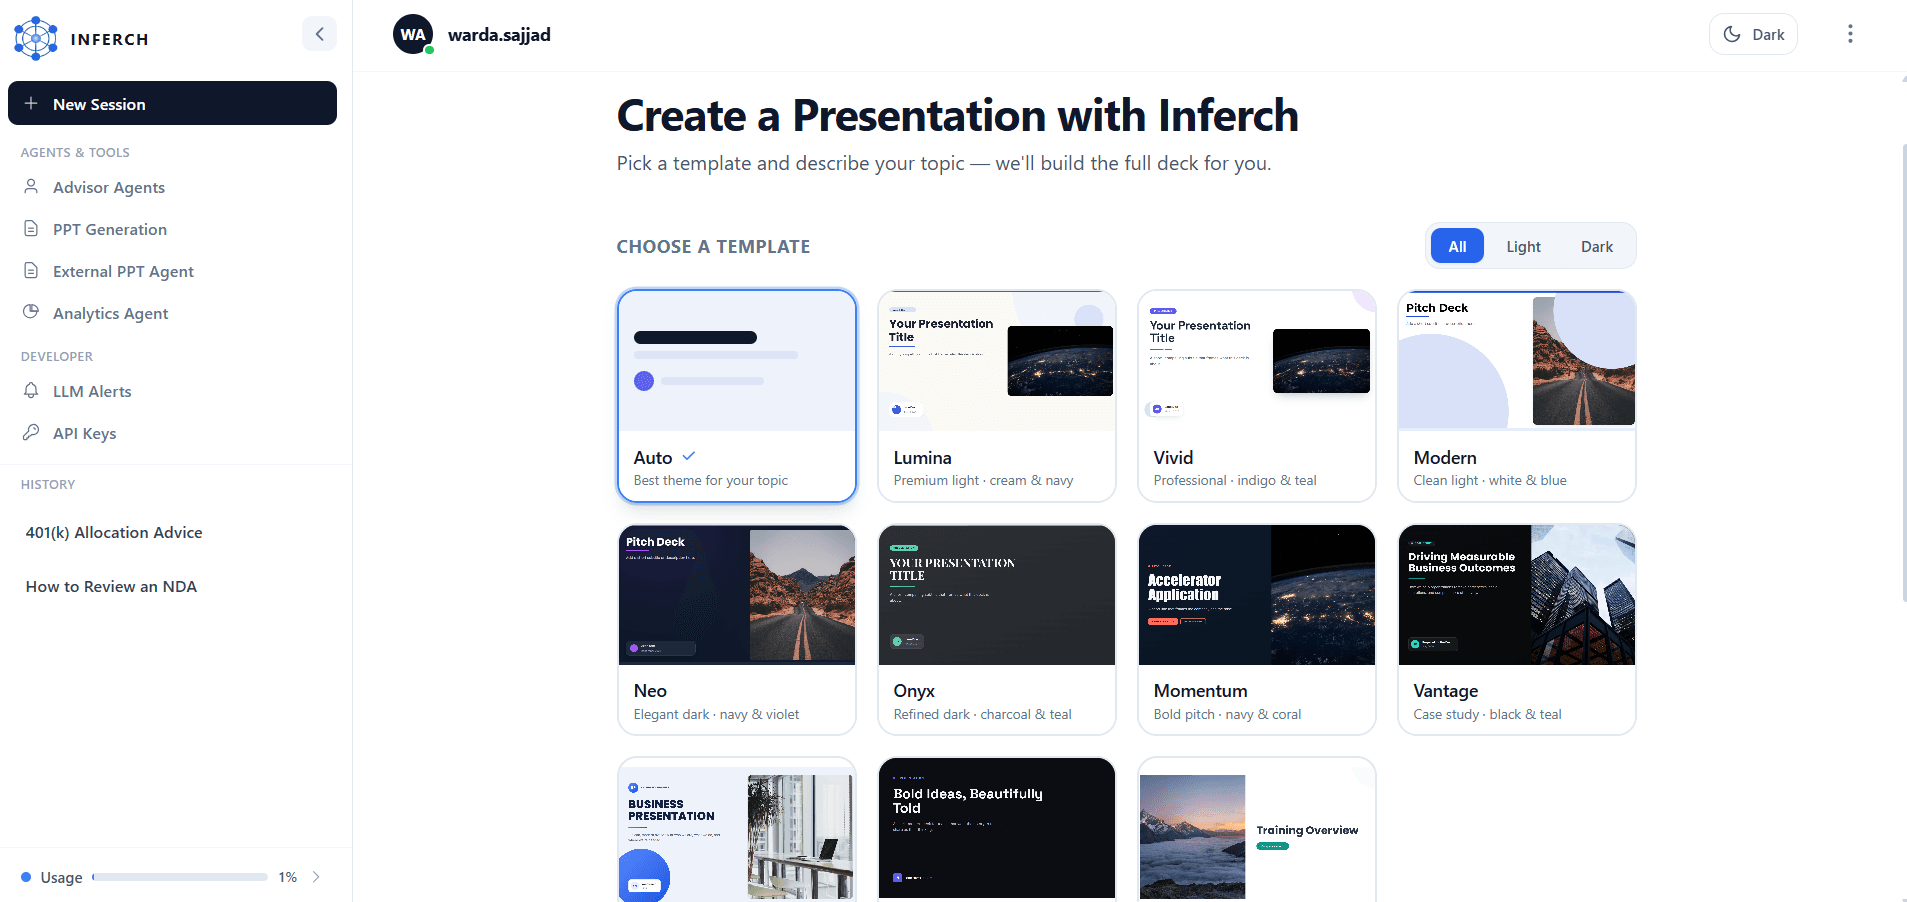
Task: Toggle Dark mode
Action: 1753,34
